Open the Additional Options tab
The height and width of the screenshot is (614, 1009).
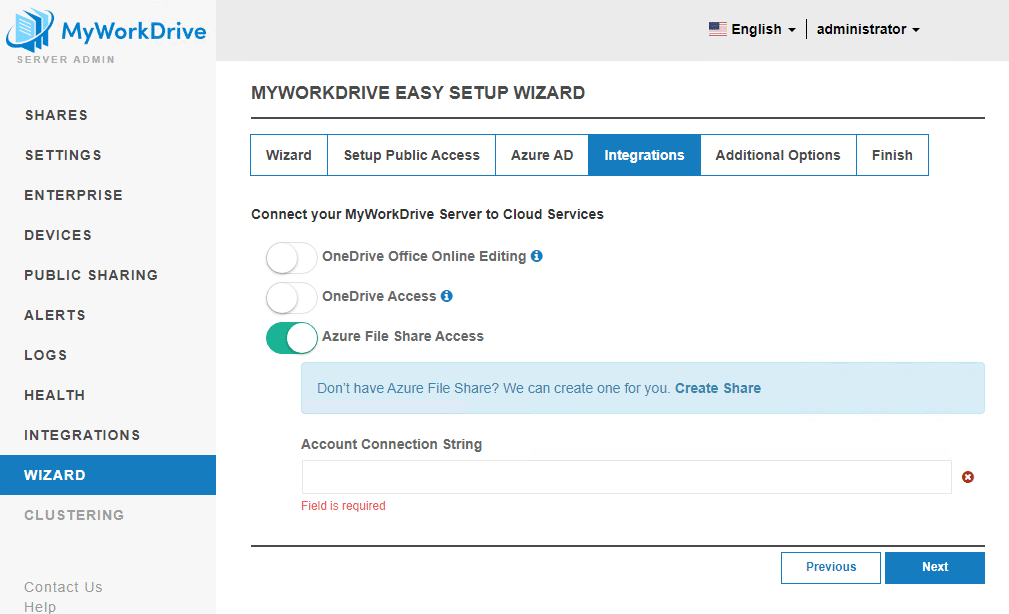pyautogui.click(x=778, y=155)
